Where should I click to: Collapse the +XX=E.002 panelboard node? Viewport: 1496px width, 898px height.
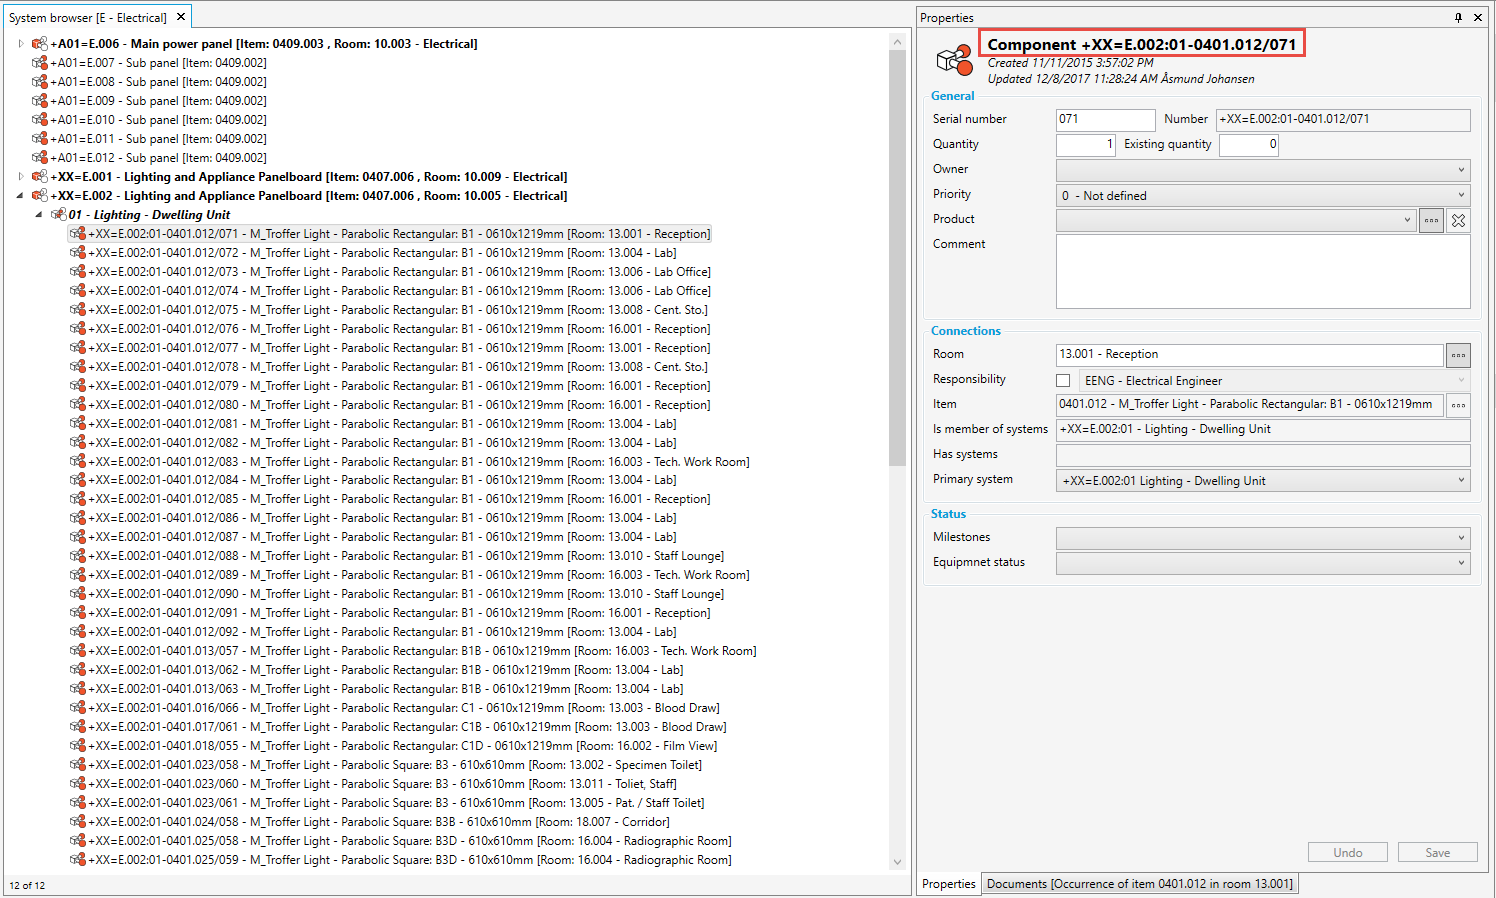pyautogui.click(x=20, y=196)
